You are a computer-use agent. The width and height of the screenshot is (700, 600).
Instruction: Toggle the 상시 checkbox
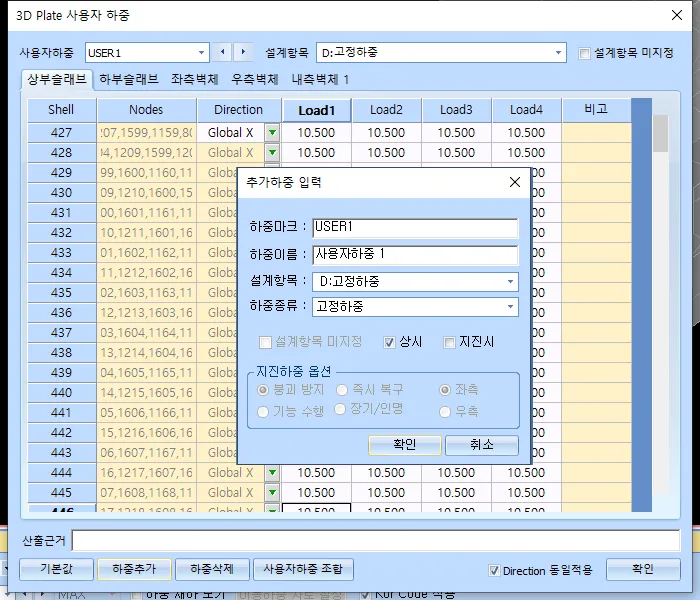click(389, 342)
